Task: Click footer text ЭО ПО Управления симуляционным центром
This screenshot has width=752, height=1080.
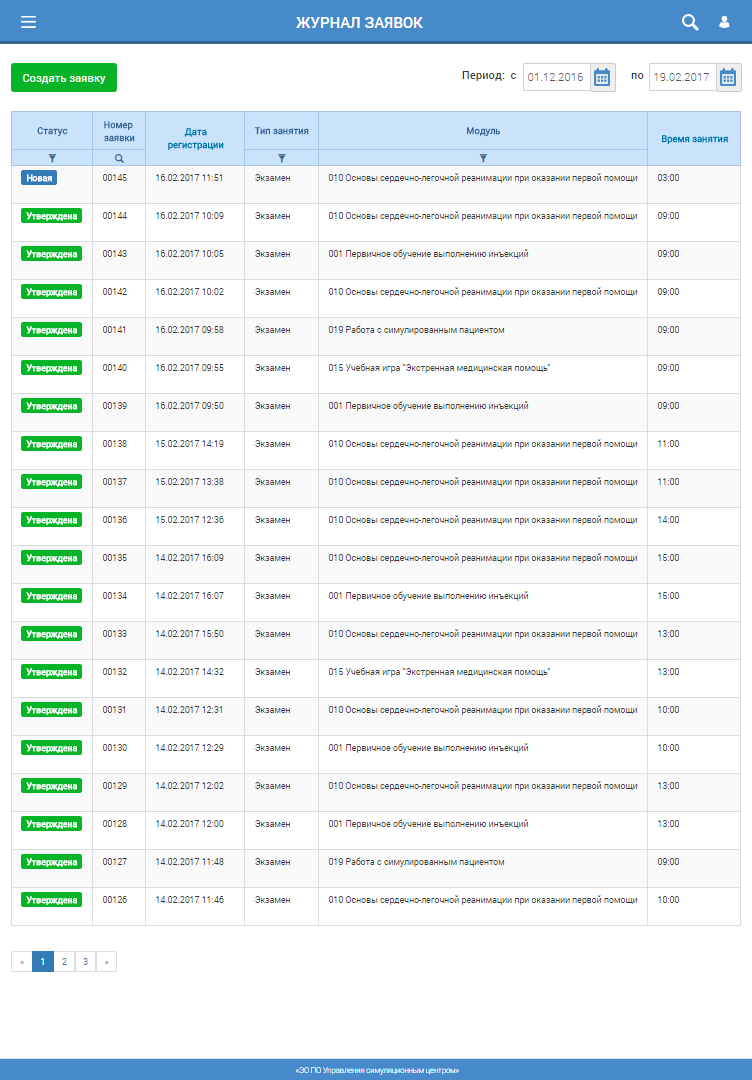Action: tap(377, 1070)
